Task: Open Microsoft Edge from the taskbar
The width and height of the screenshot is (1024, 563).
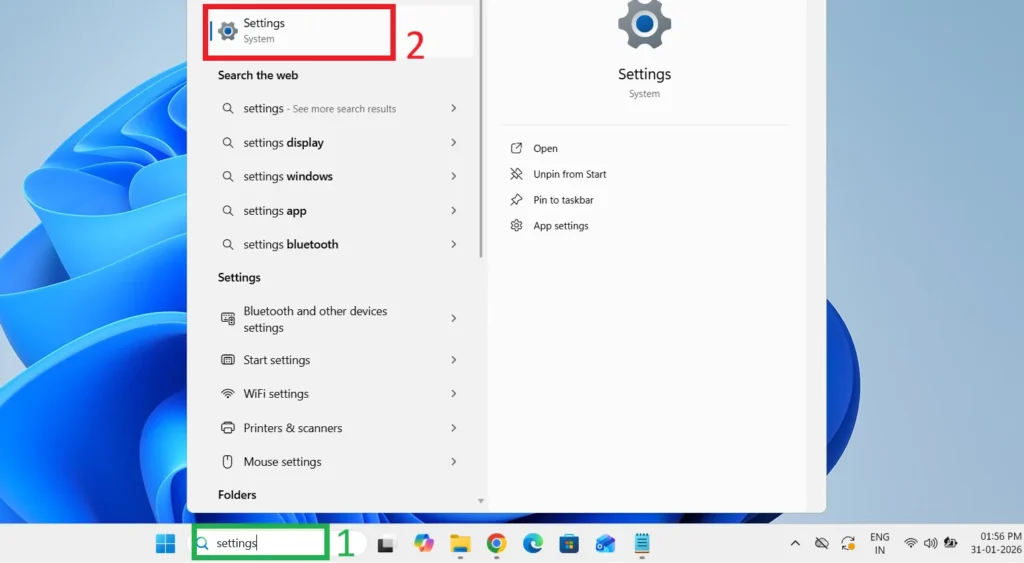Action: pos(533,543)
